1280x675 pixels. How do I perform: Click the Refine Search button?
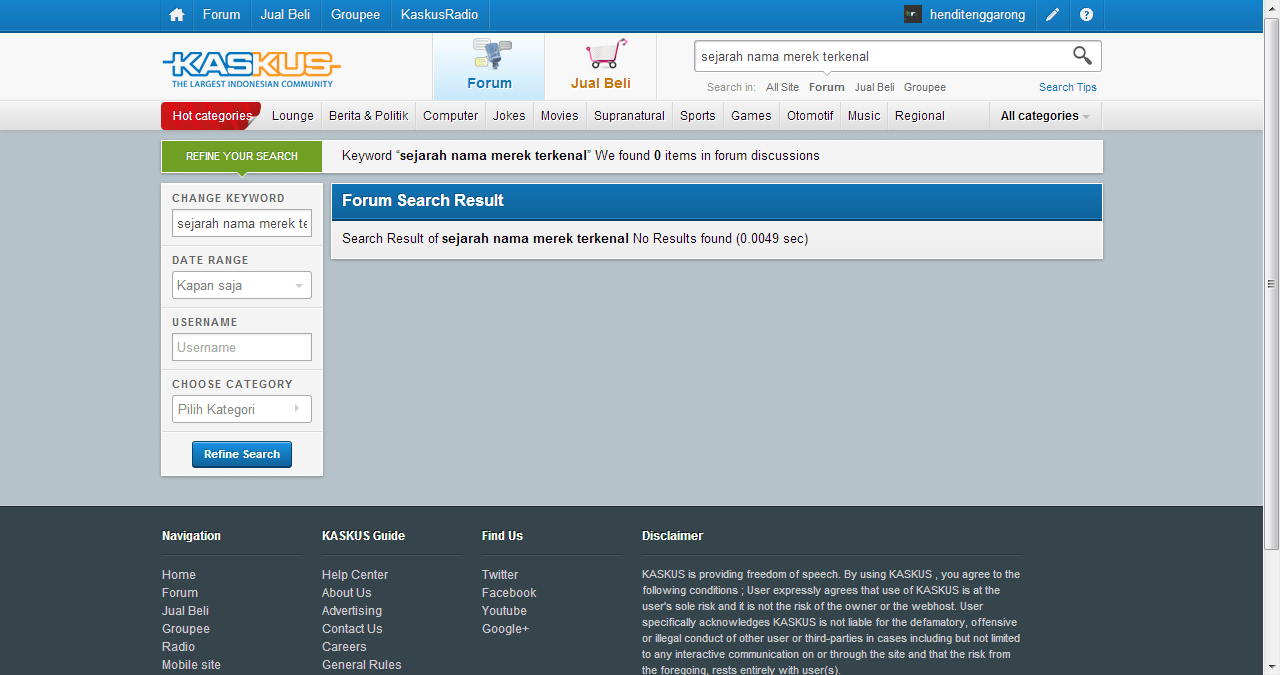(x=242, y=454)
